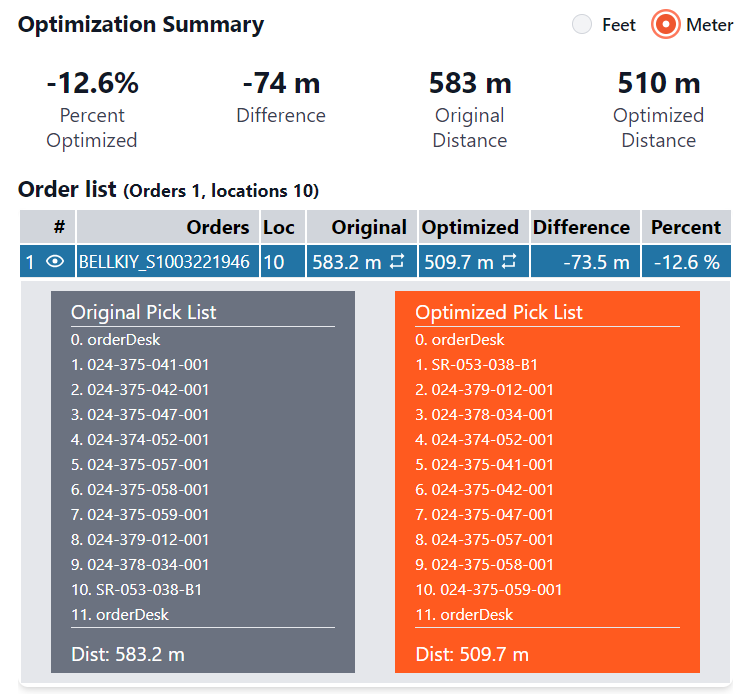Click the swap icon next to 509.7 m

click(509, 262)
